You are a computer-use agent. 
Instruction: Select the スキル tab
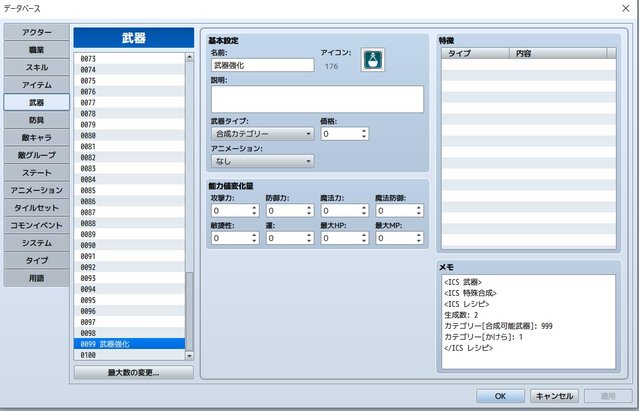coord(37,67)
